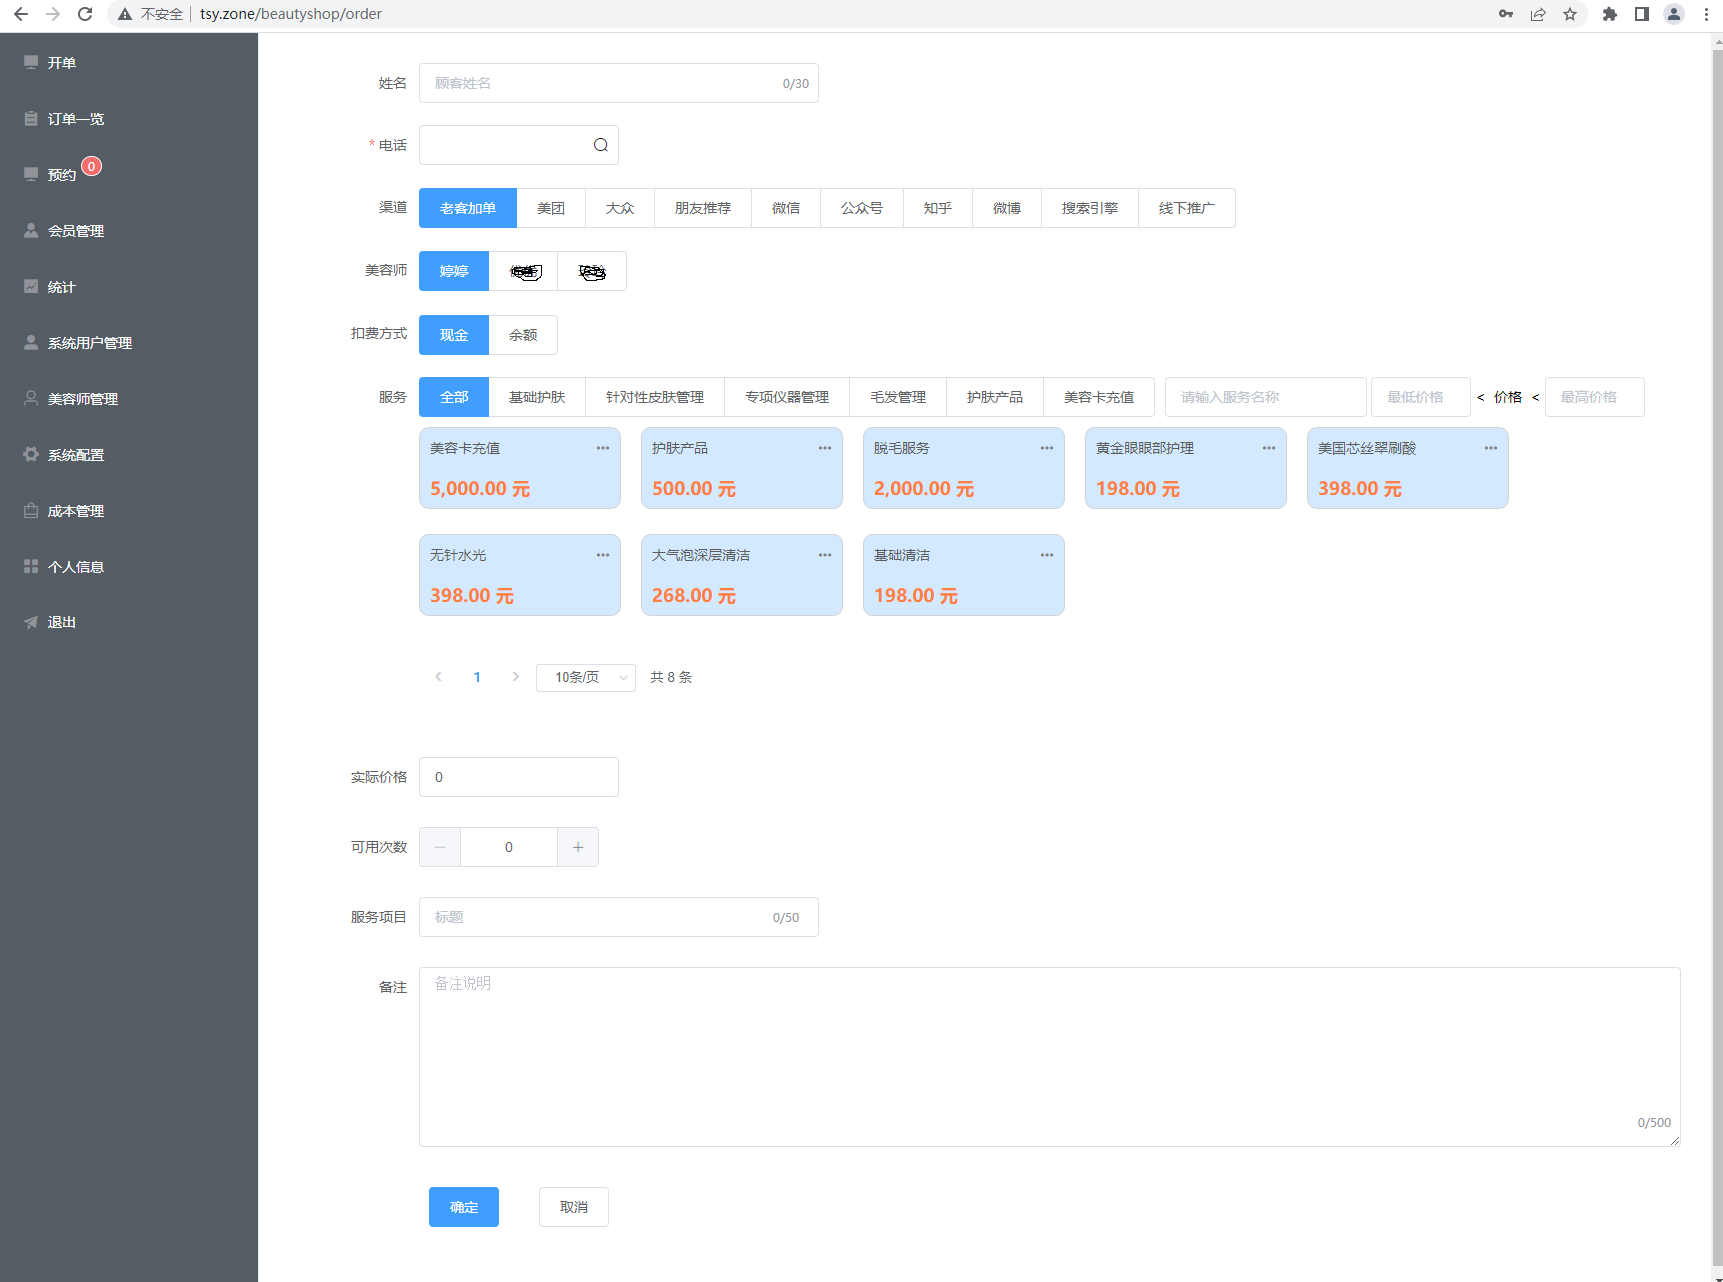Open more options on 大气泡深层清洁 card
This screenshot has width=1723, height=1282.
825,555
